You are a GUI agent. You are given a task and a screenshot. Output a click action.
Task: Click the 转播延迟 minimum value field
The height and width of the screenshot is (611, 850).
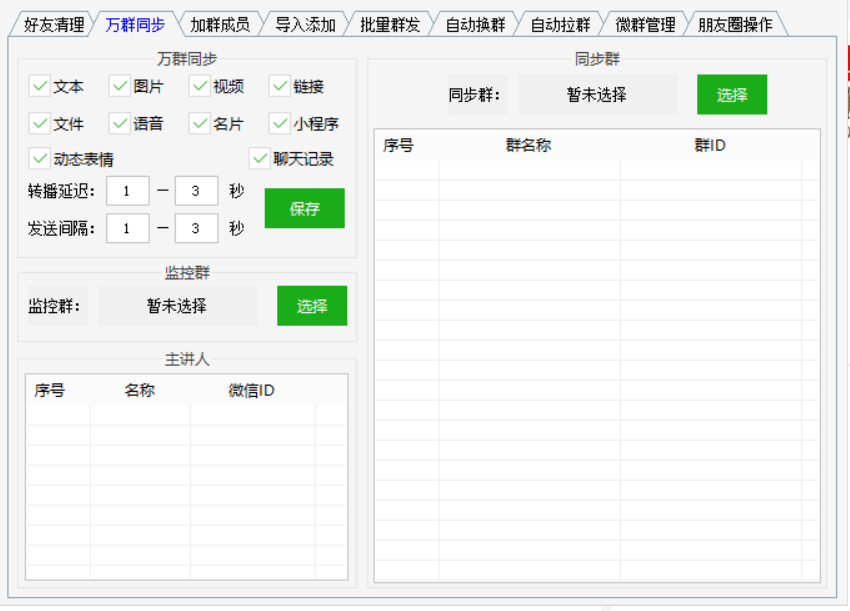coord(128,192)
